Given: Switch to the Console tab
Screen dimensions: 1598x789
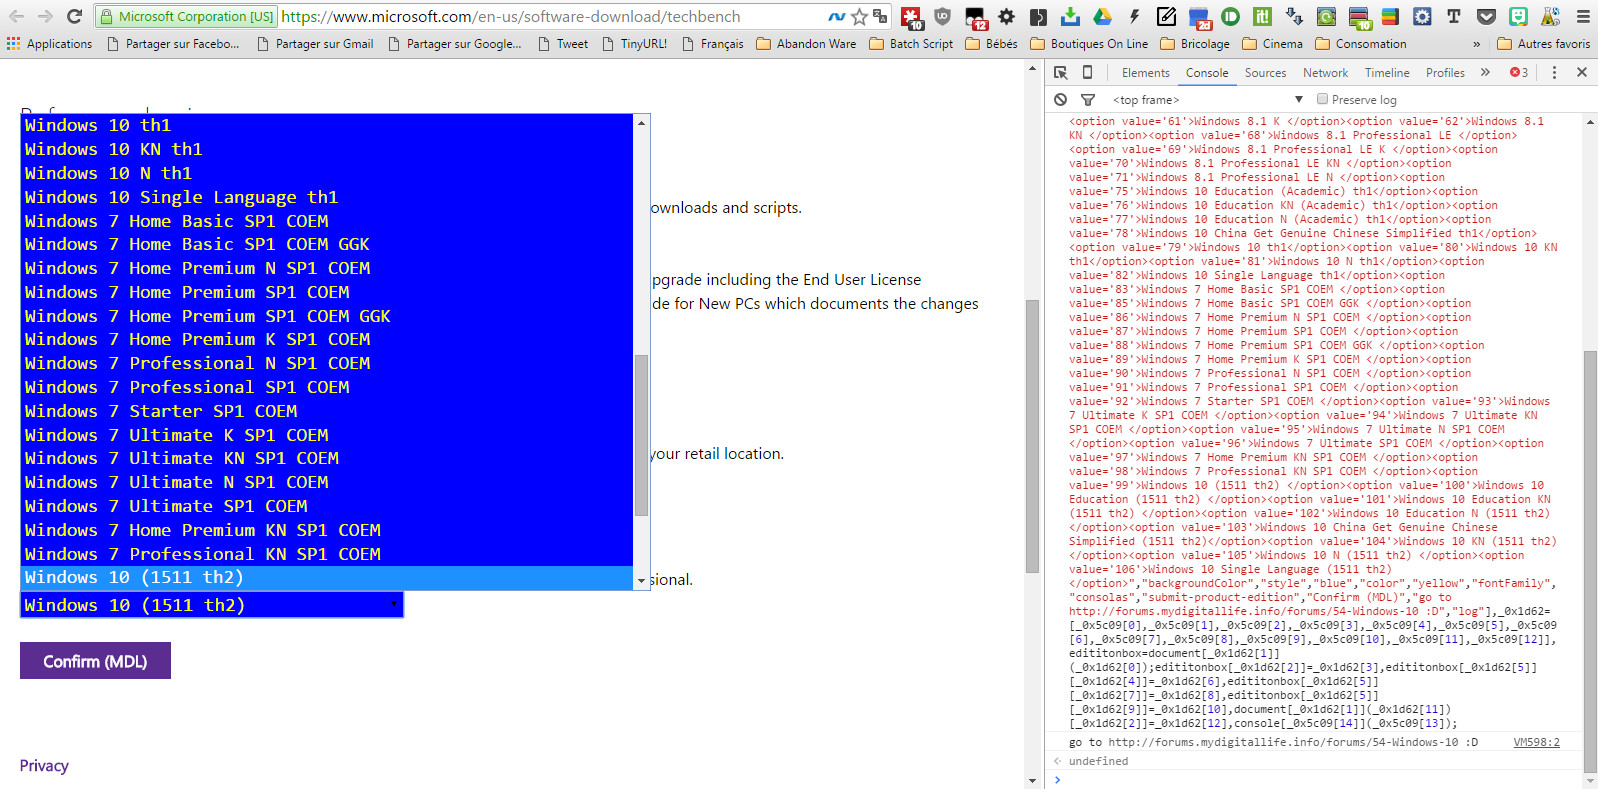Looking at the screenshot, I should (x=1207, y=73).
